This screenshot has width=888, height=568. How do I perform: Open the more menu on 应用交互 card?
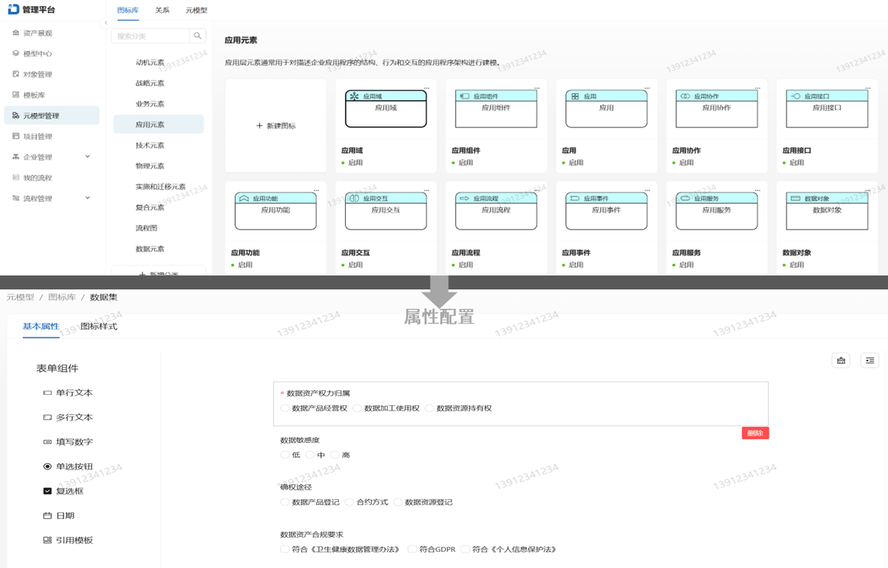[426, 190]
